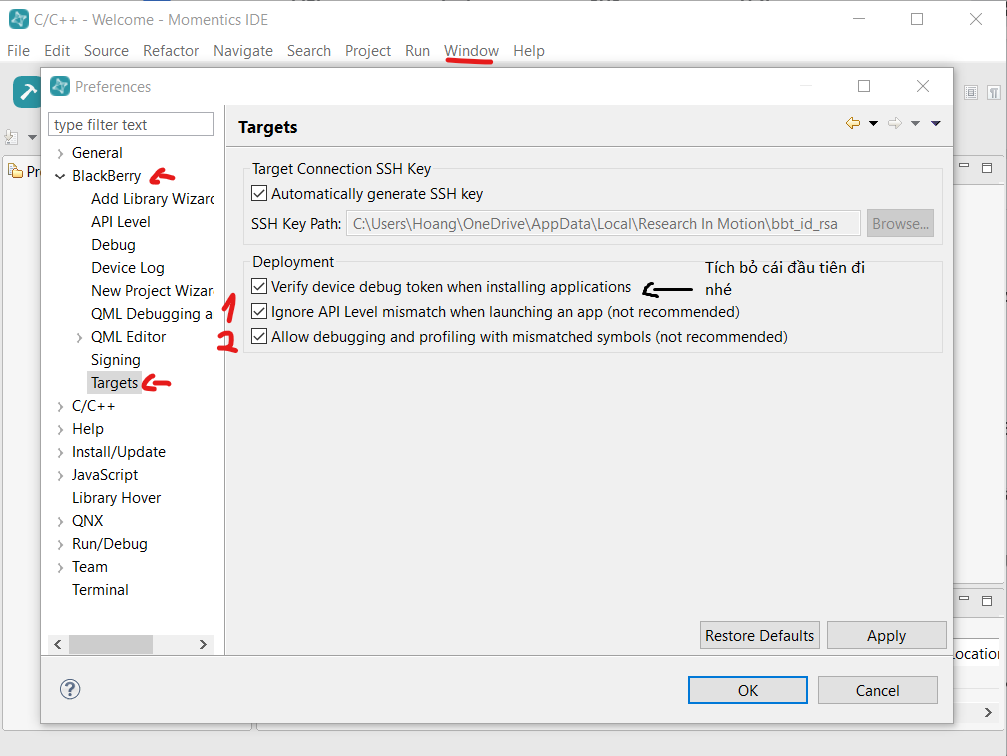Click the Browse button for SSH key

(x=900, y=224)
